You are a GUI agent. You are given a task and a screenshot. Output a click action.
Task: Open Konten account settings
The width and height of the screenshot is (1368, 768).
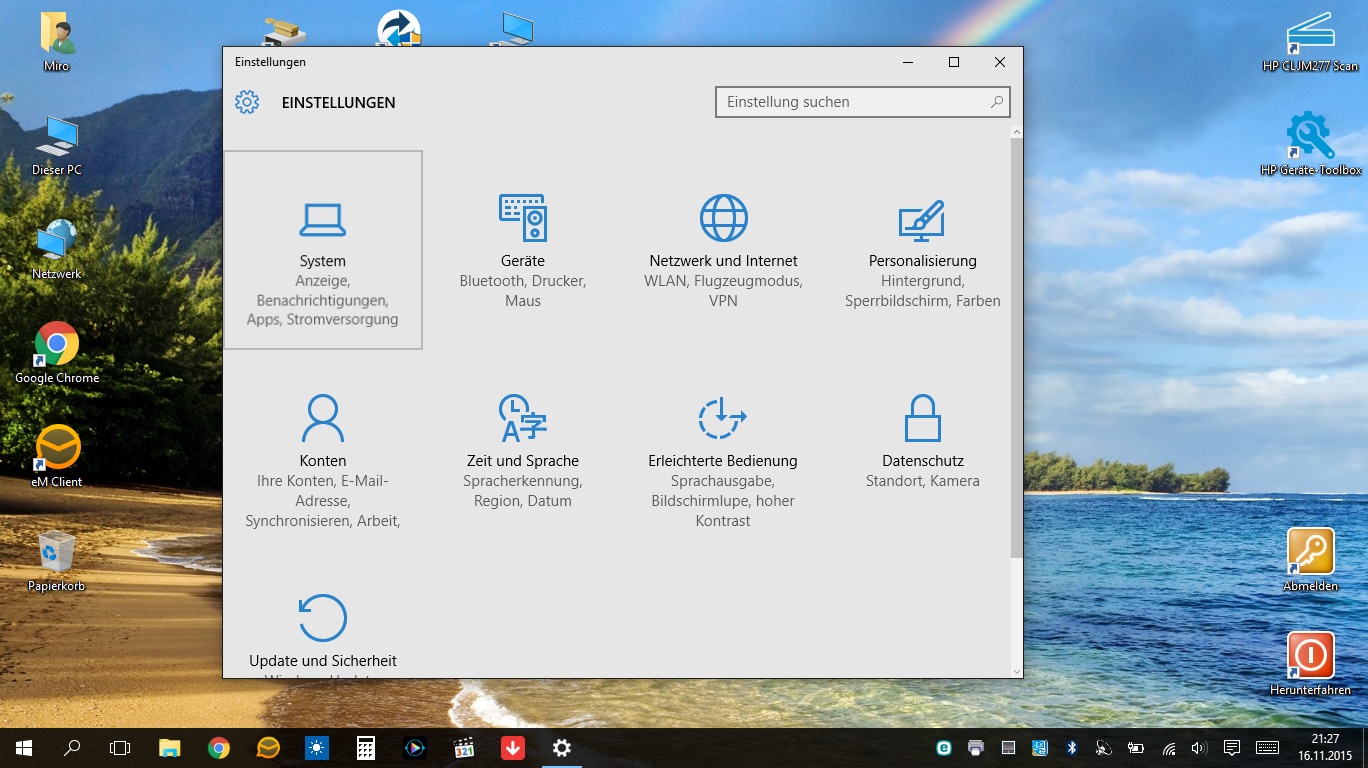click(323, 450)
